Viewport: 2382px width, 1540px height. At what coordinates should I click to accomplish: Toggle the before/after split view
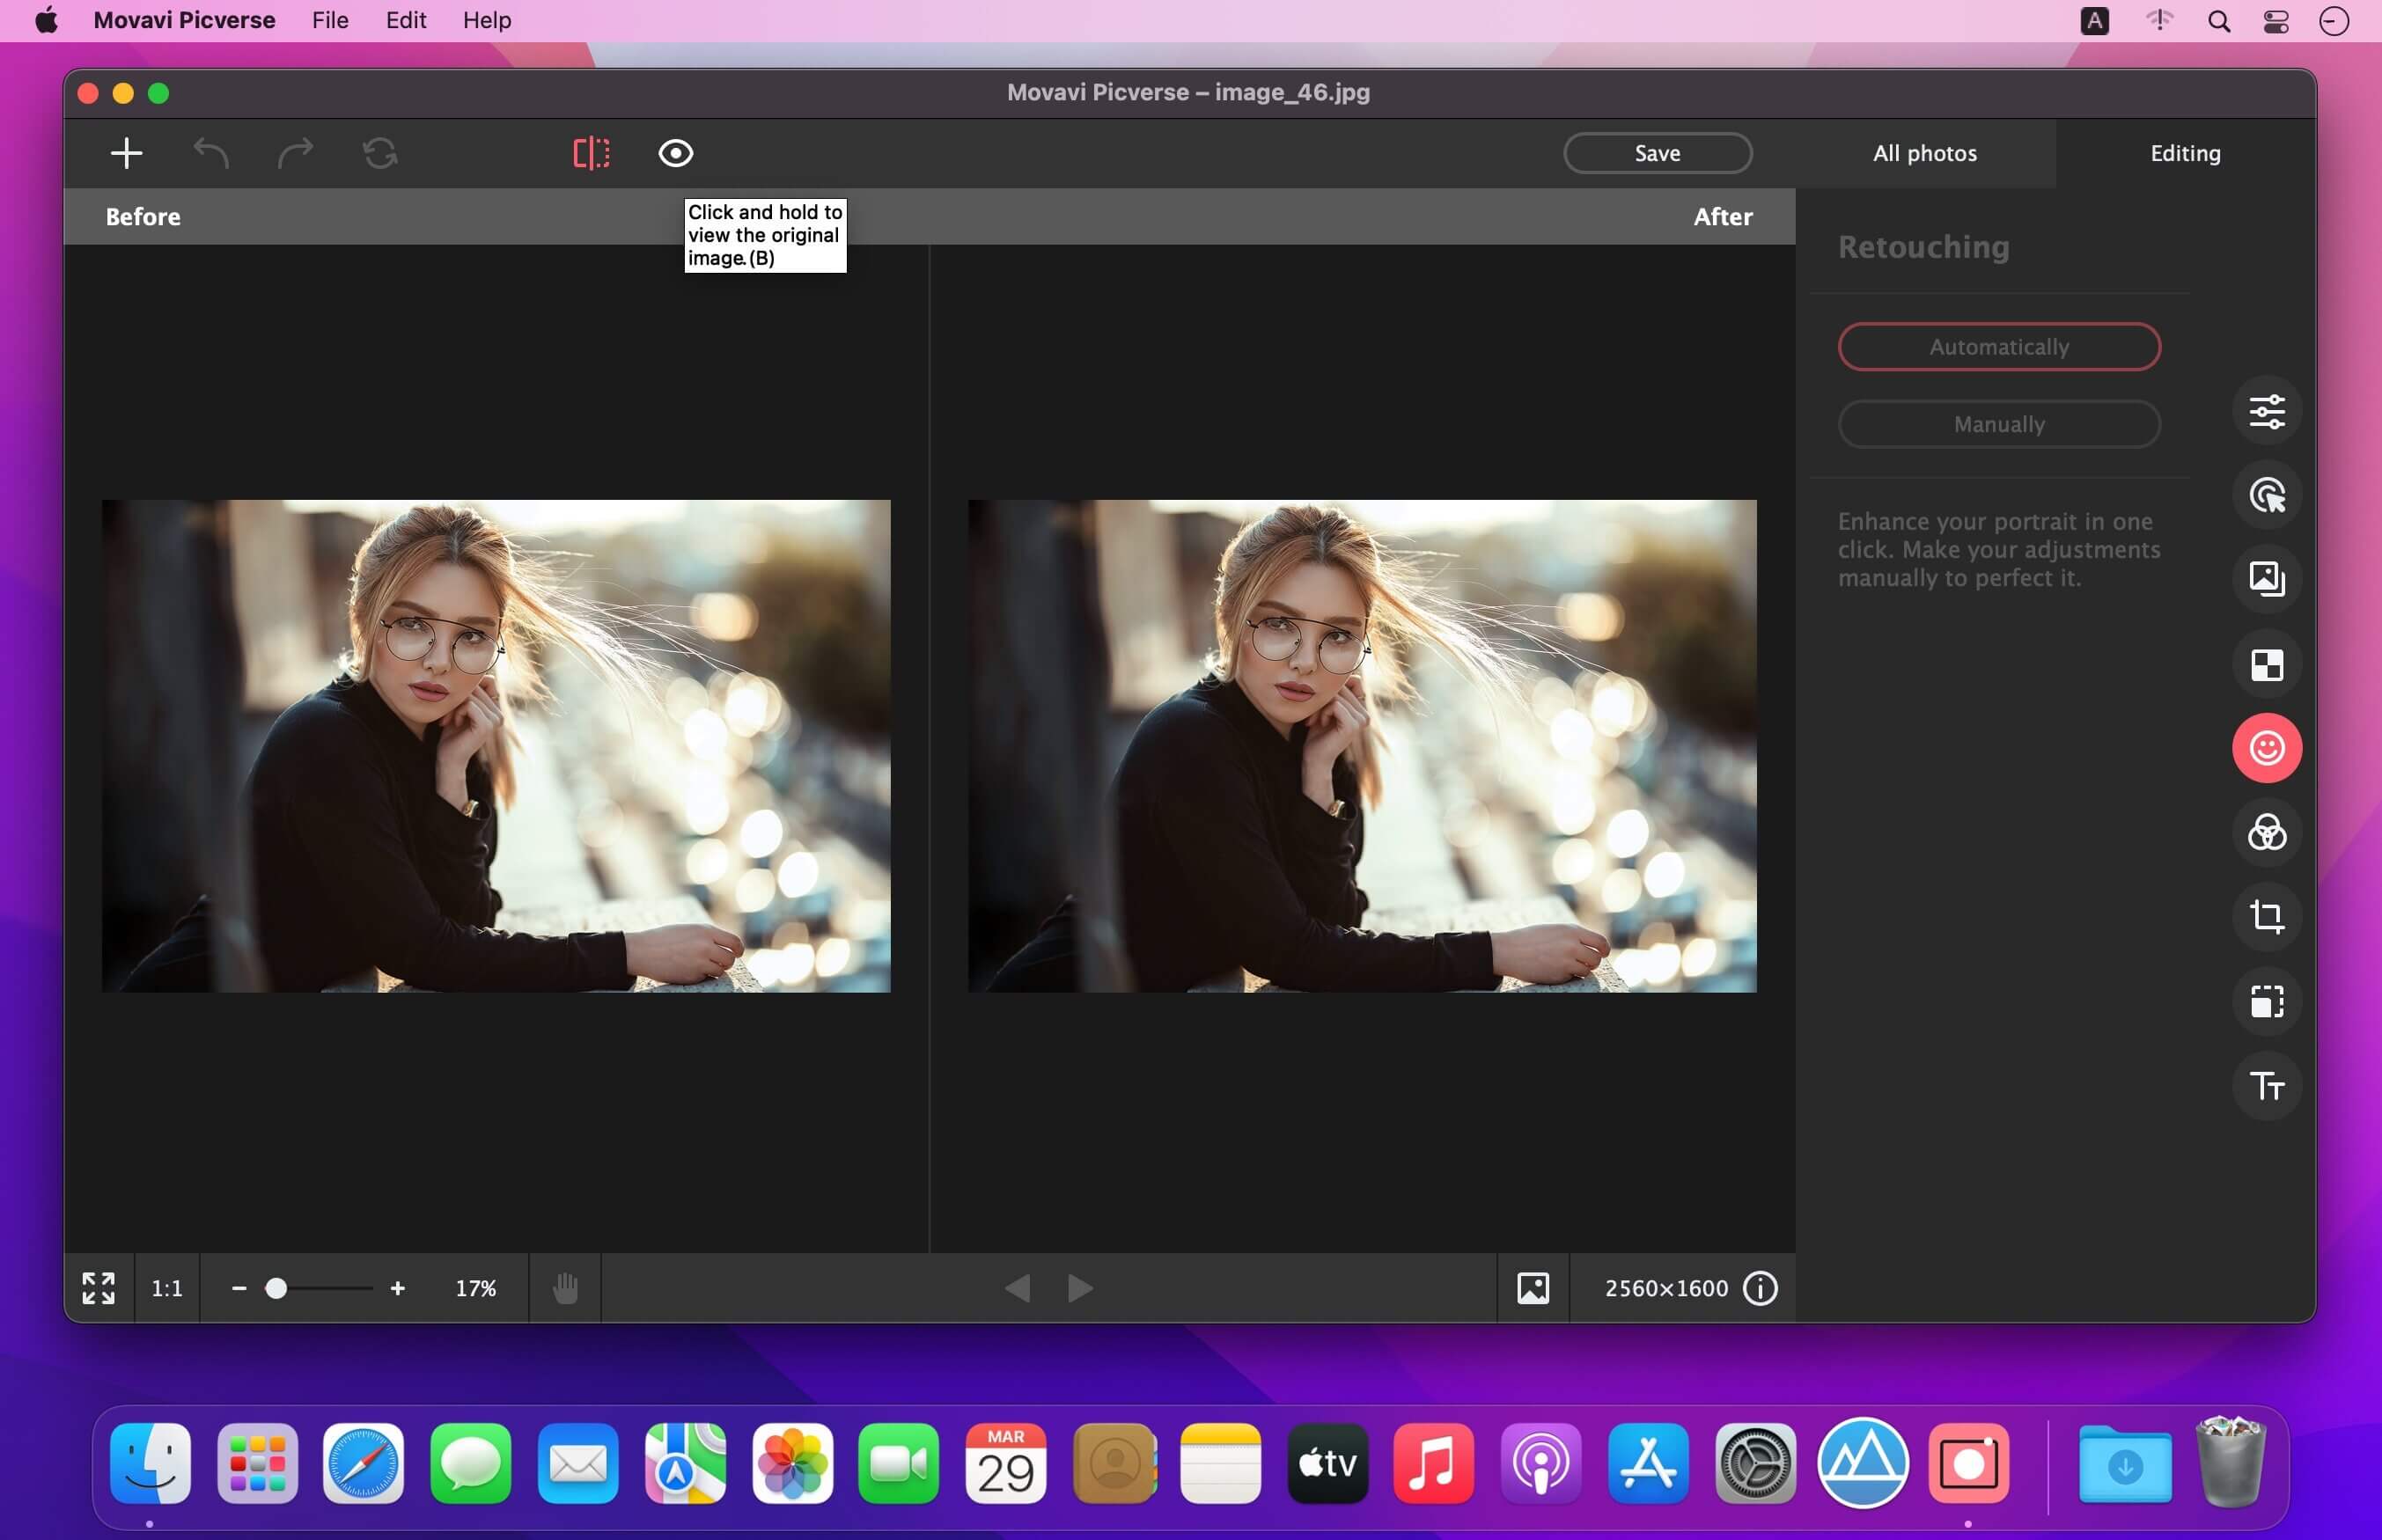591,153
